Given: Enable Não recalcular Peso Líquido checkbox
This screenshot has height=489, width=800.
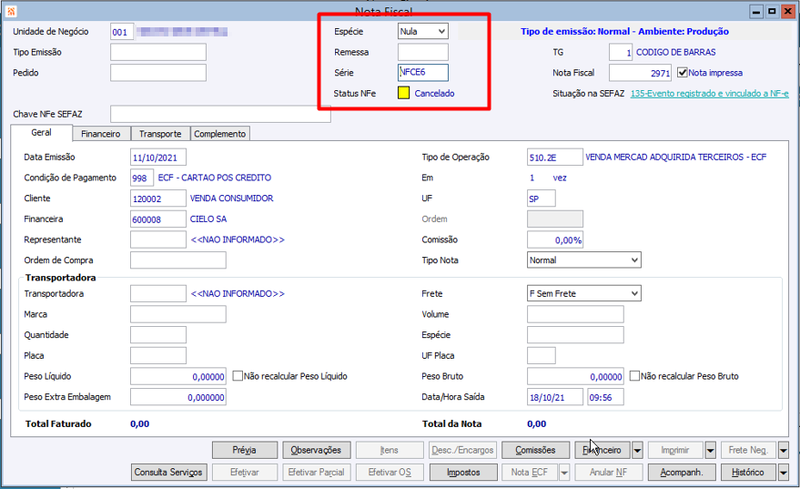Looking at the screenshot, I should (x=237, y=376).
